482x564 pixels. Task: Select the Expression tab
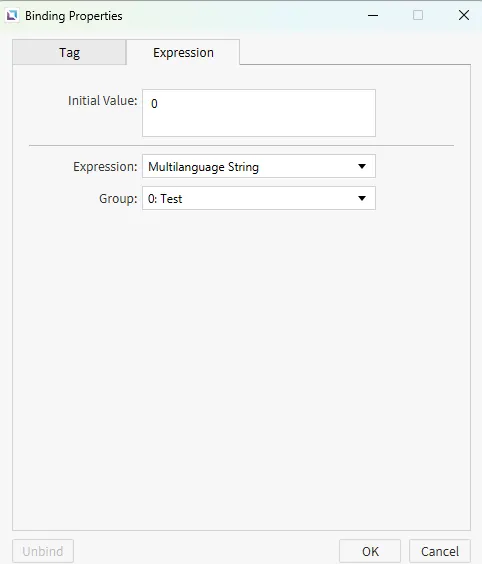[183, 53]
